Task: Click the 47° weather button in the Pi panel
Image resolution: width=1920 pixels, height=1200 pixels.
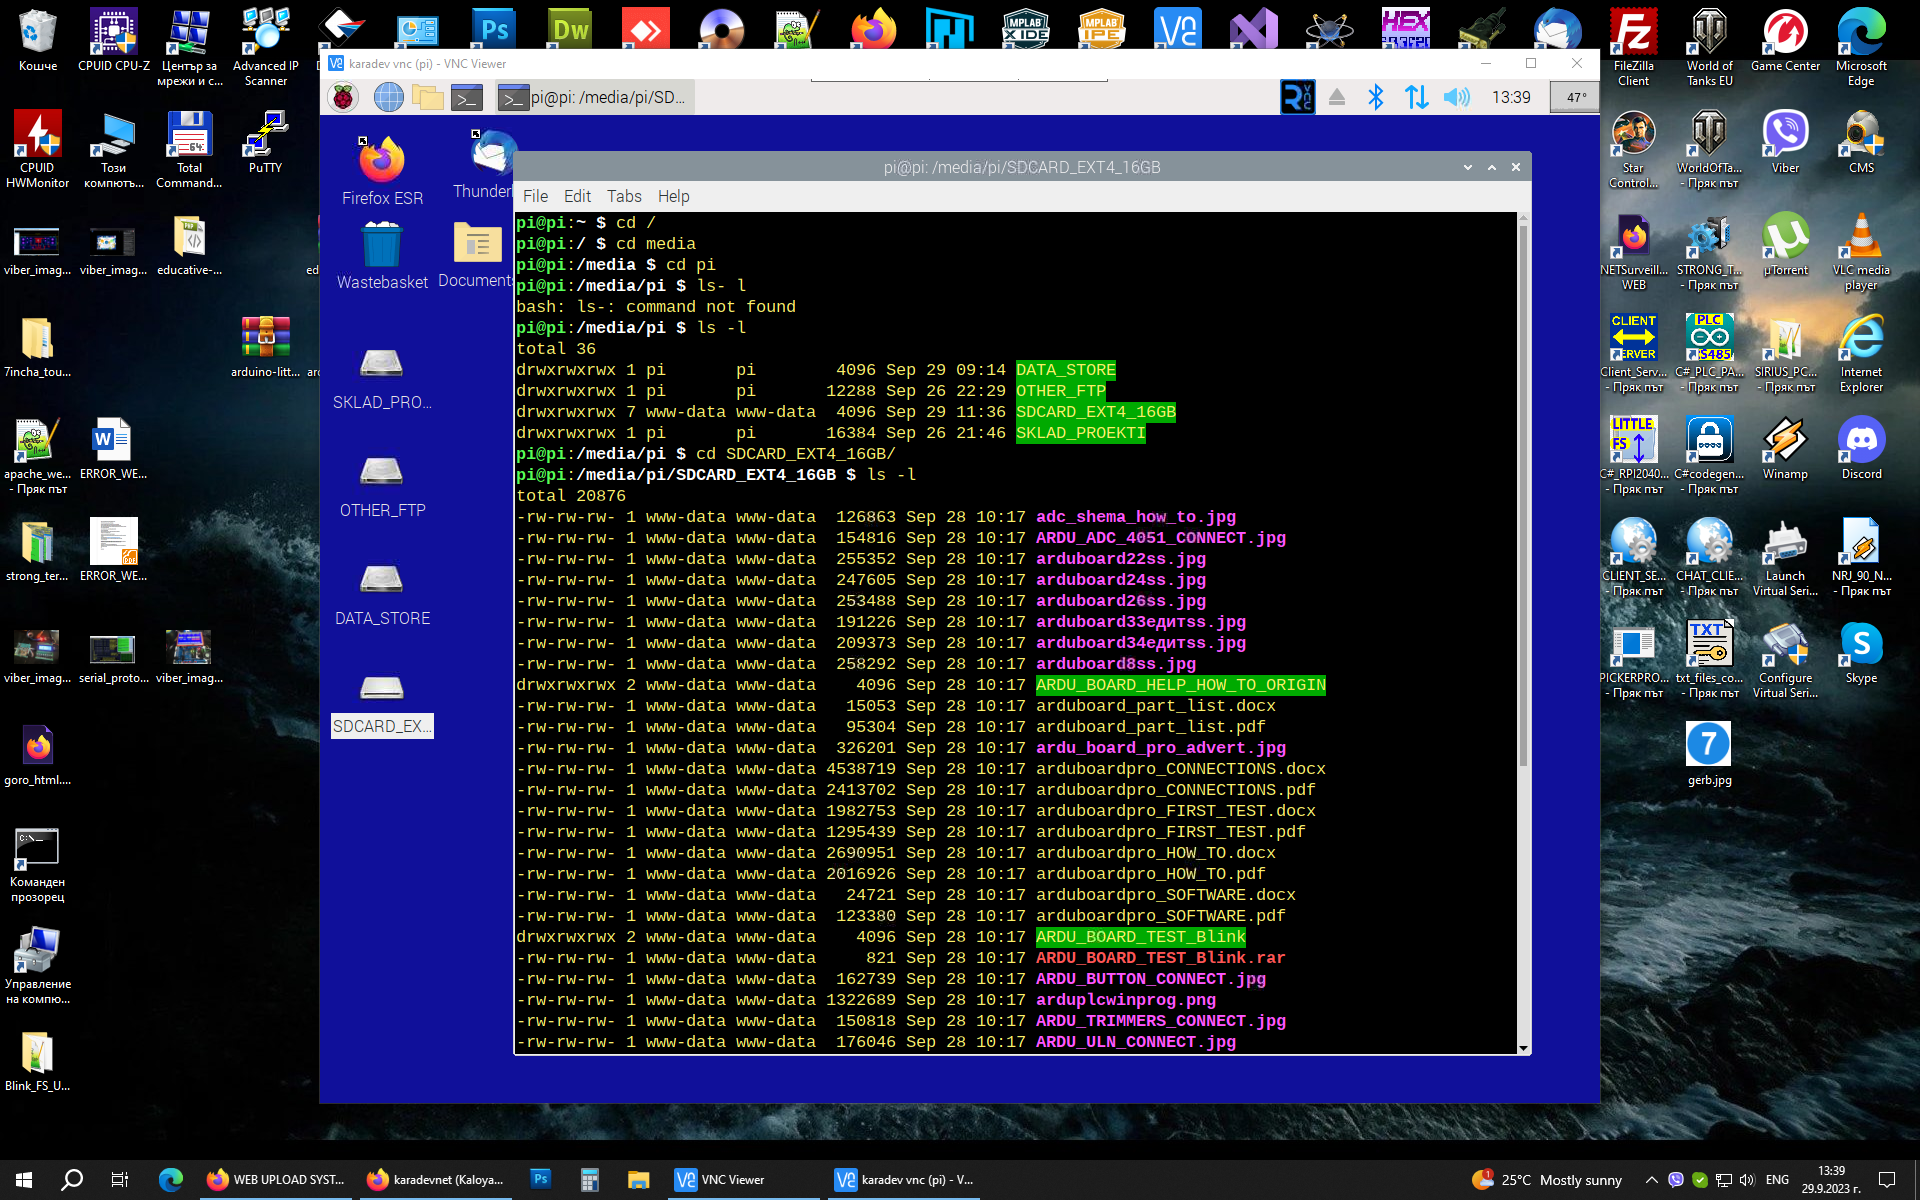Action: tap(1574, 97)
